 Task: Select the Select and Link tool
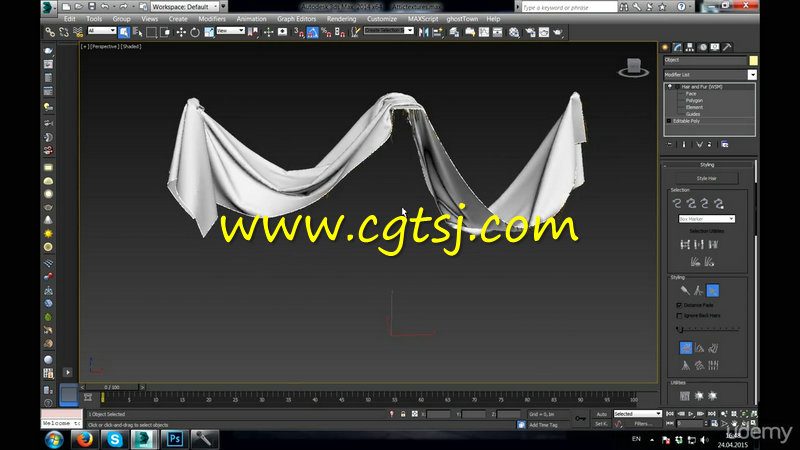click(x=49, y=32)
